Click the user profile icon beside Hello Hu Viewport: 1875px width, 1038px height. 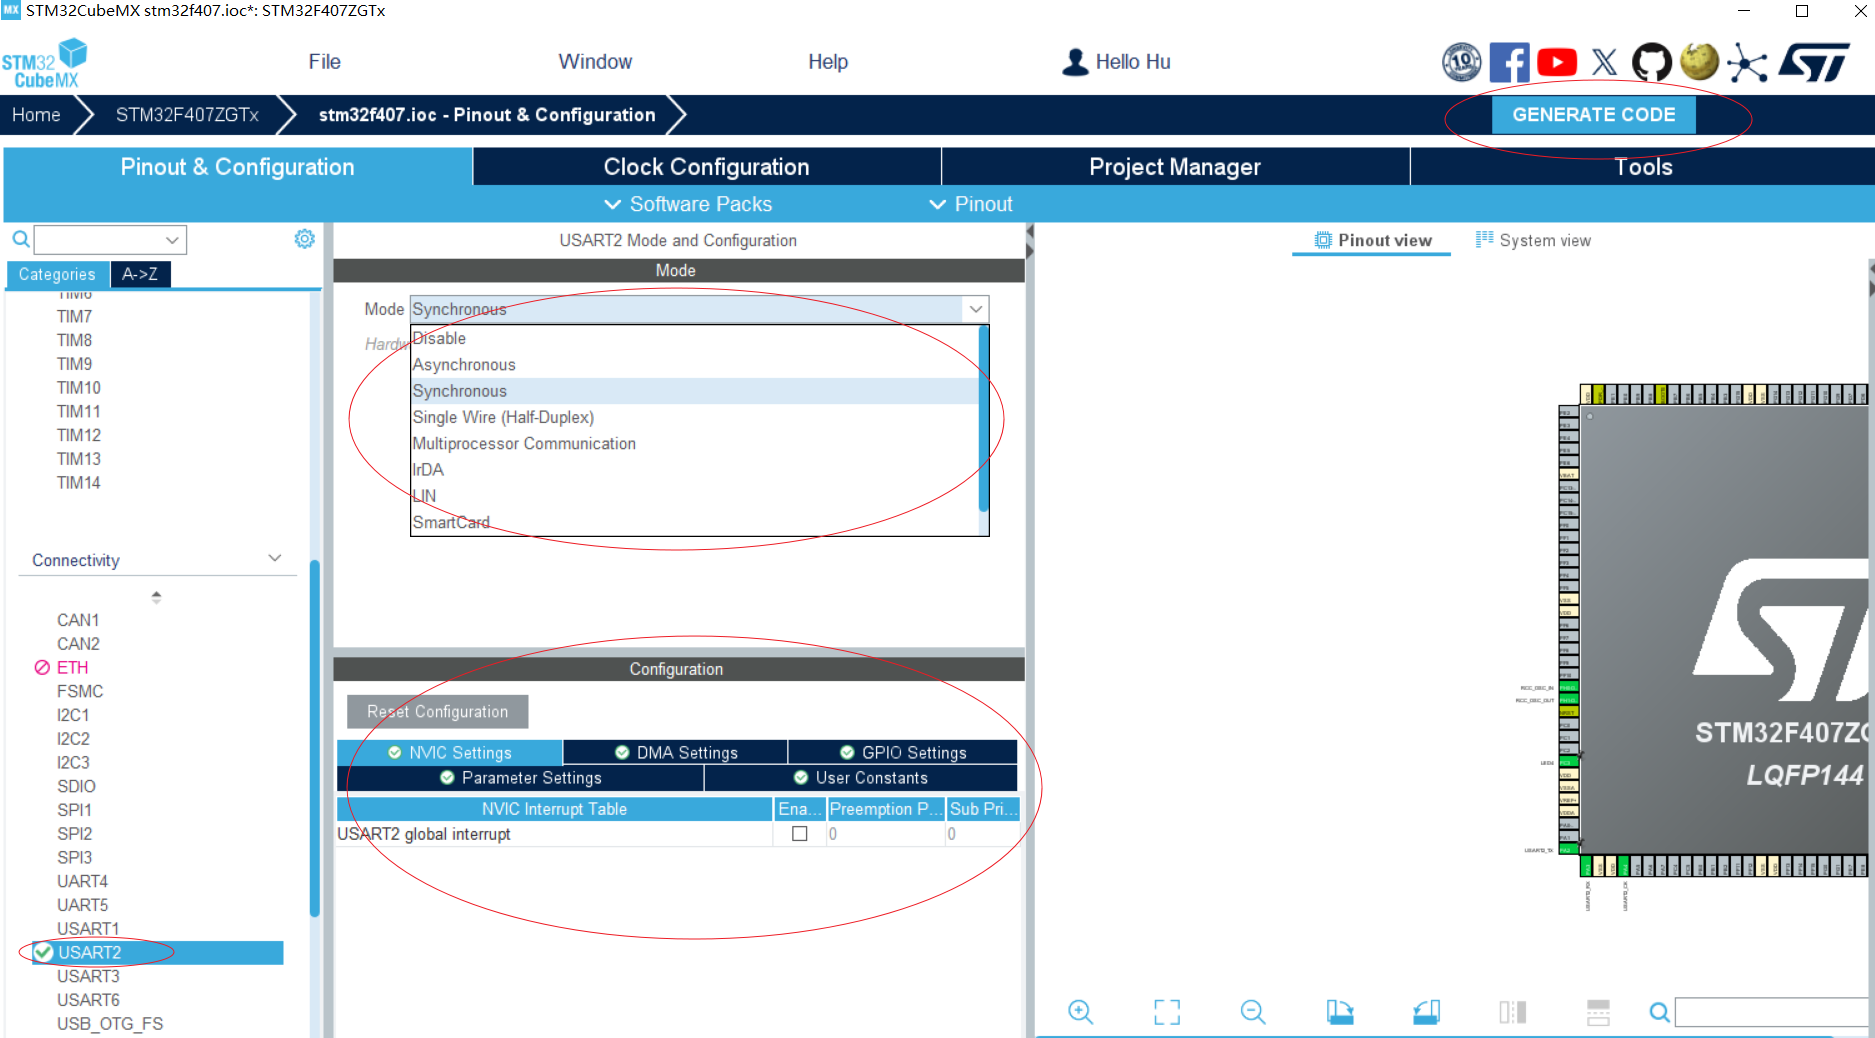pyautogui.click(x=1075, y=62)
